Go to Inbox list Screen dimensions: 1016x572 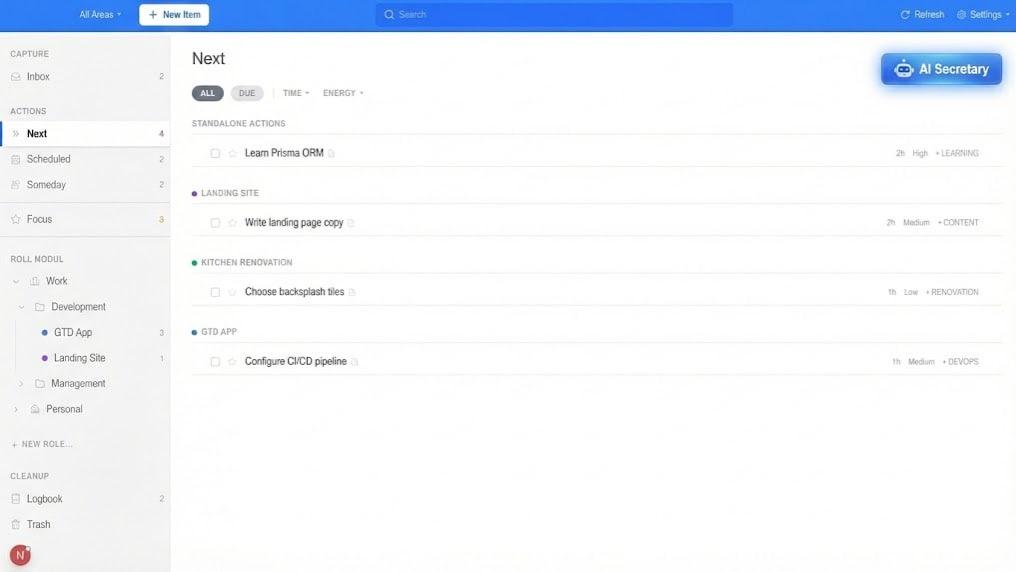[x=85, y=76]
